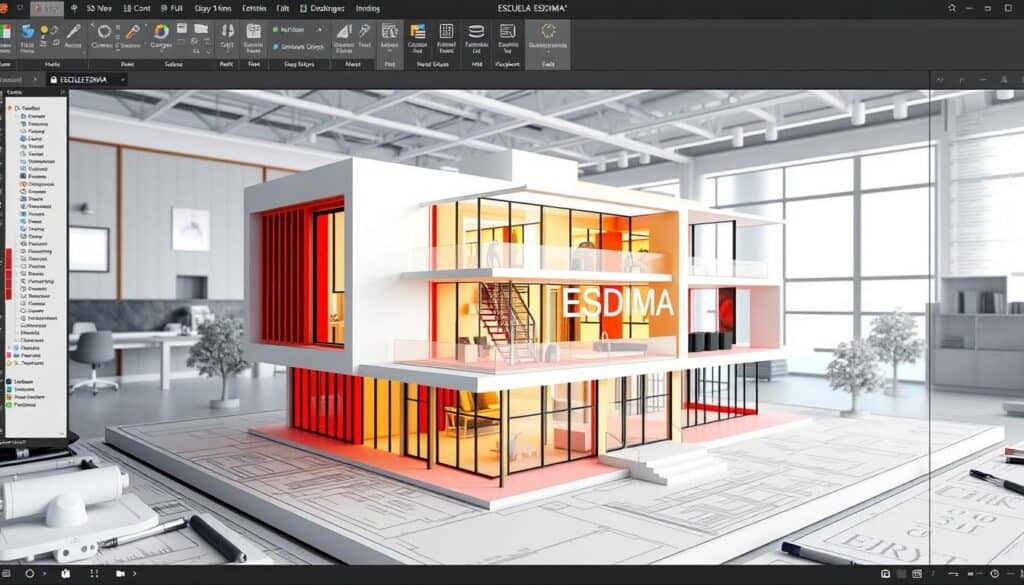Click the pyramid shape icon in the ribbon
1024x585 pixels.
[343, 32]
